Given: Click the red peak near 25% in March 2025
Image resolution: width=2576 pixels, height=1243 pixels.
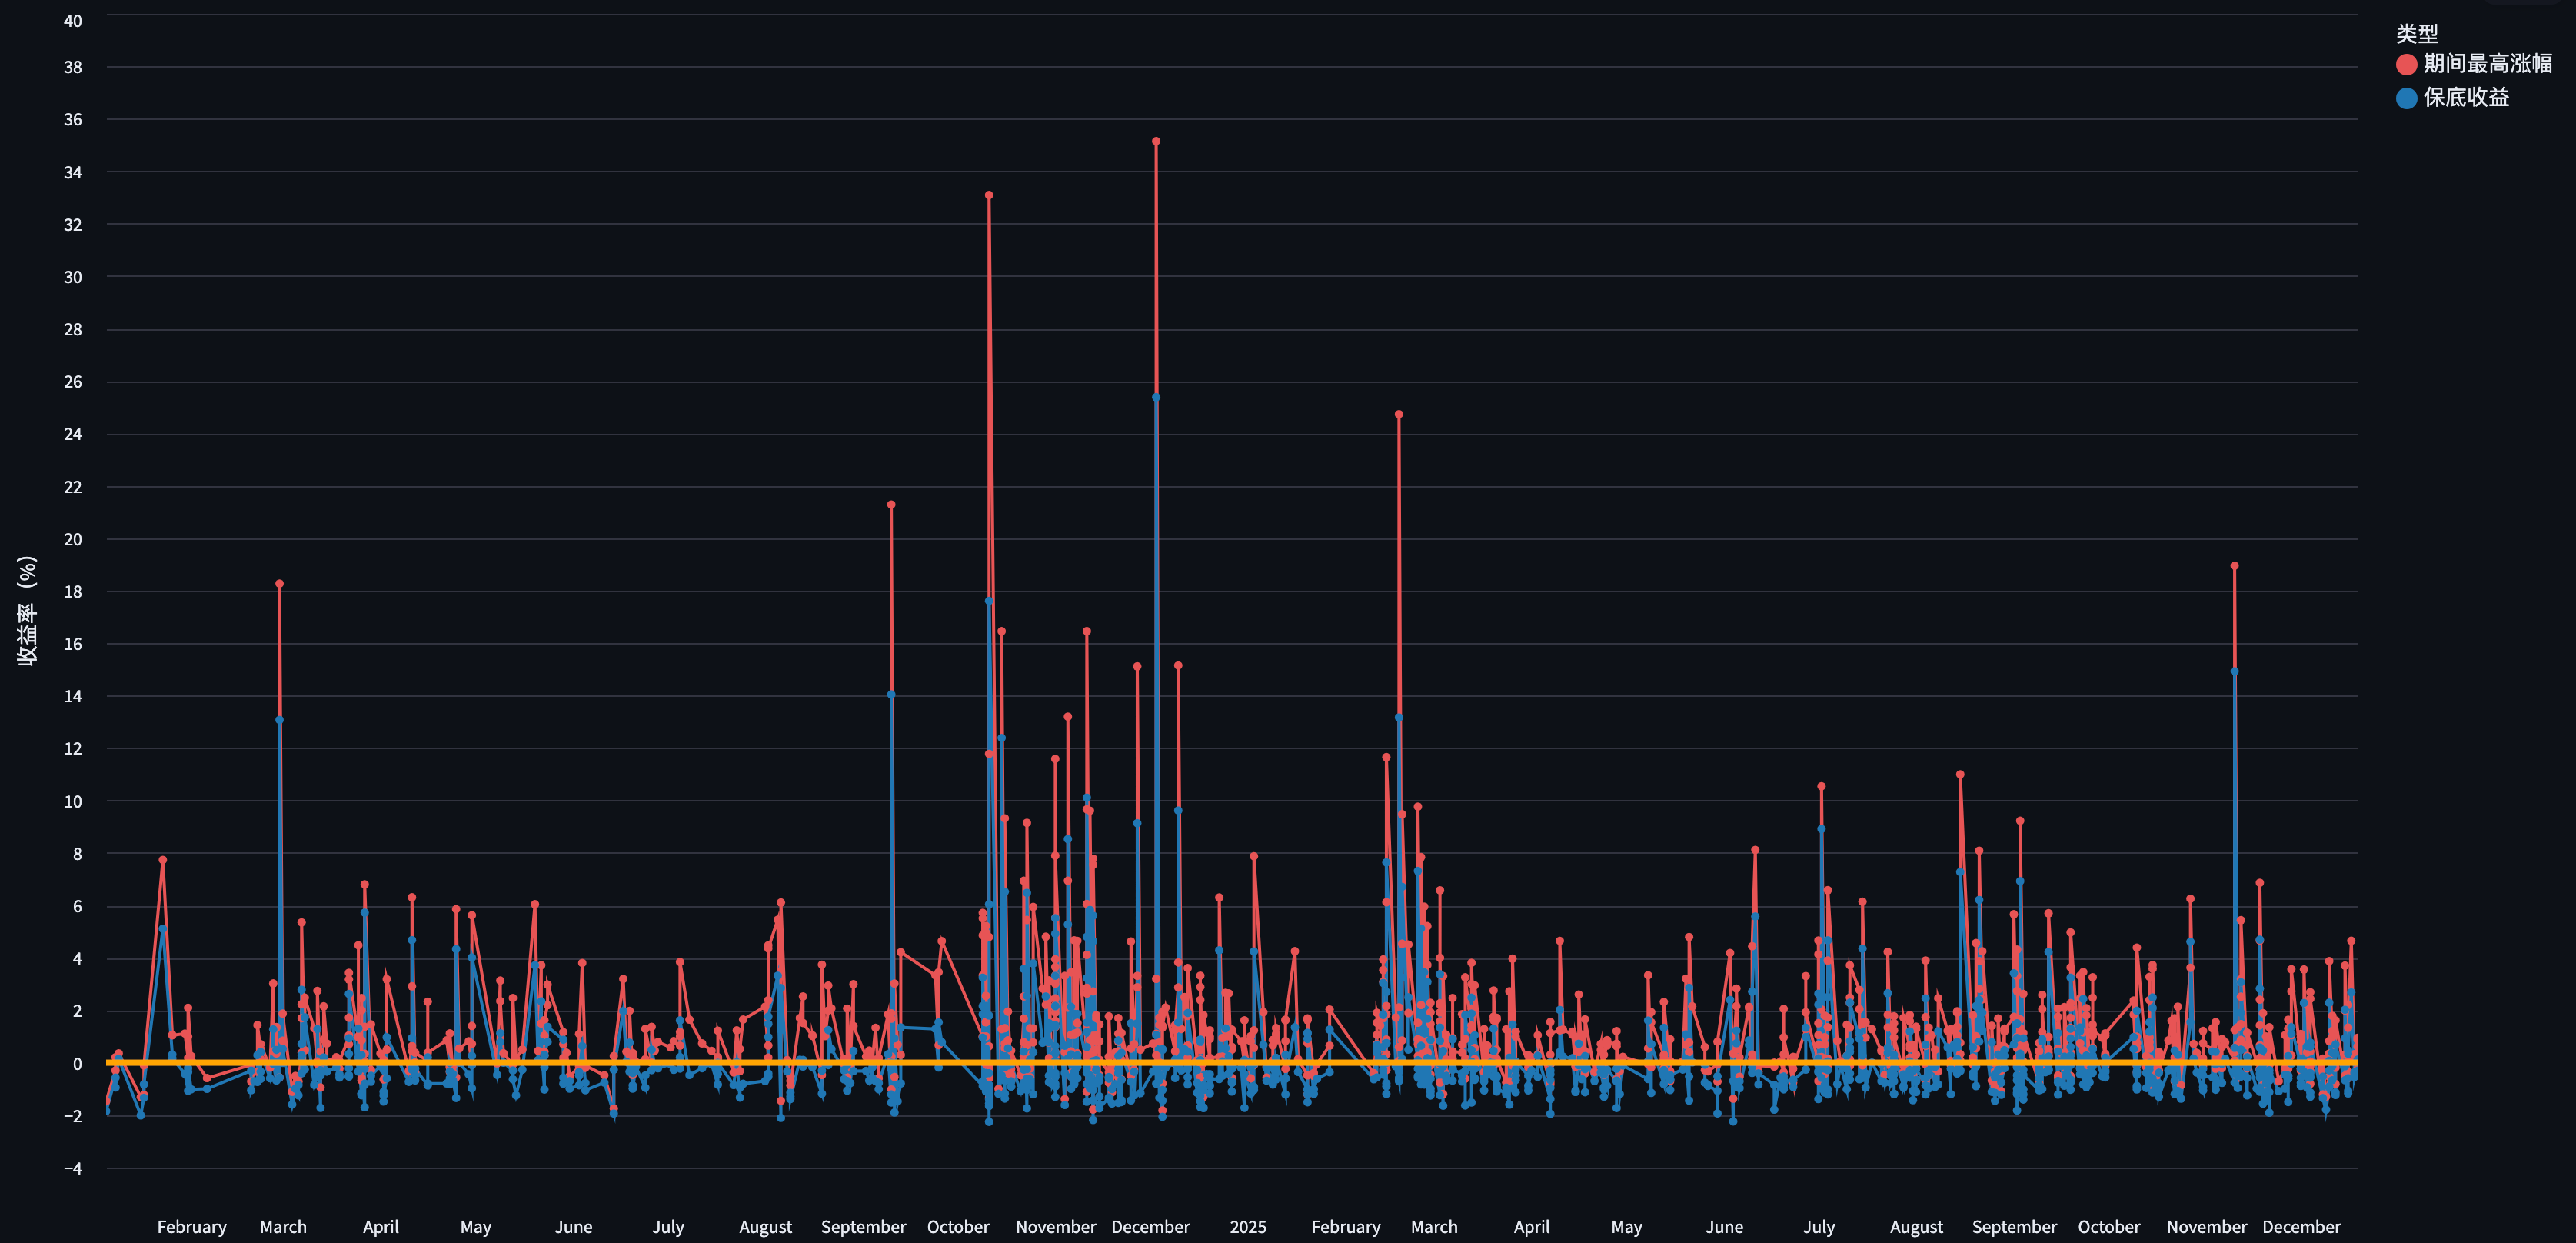Looking at the screenshot, I should click(x=1399, y=415).
